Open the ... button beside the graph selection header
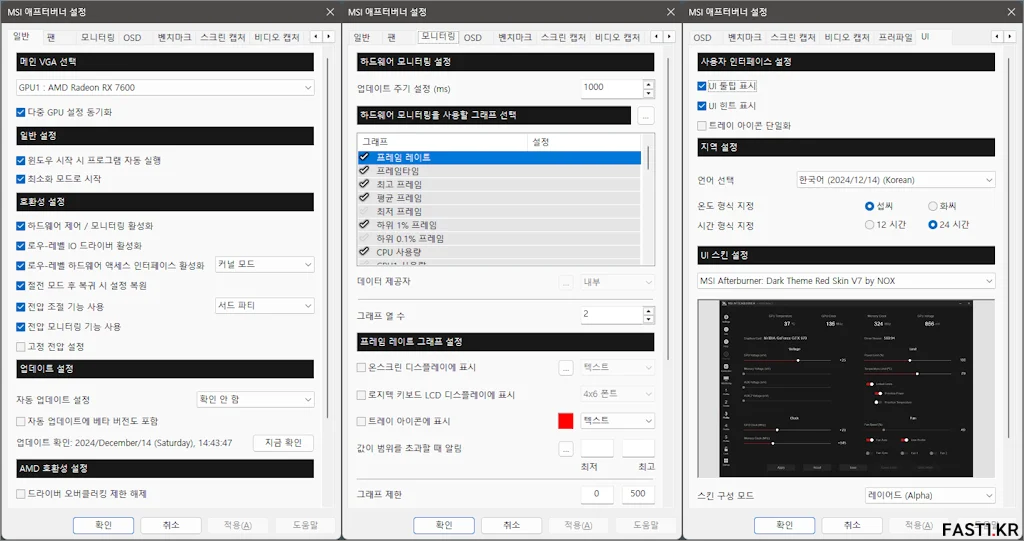Viewport: 1024px width, 541px height. click(645, 116)
